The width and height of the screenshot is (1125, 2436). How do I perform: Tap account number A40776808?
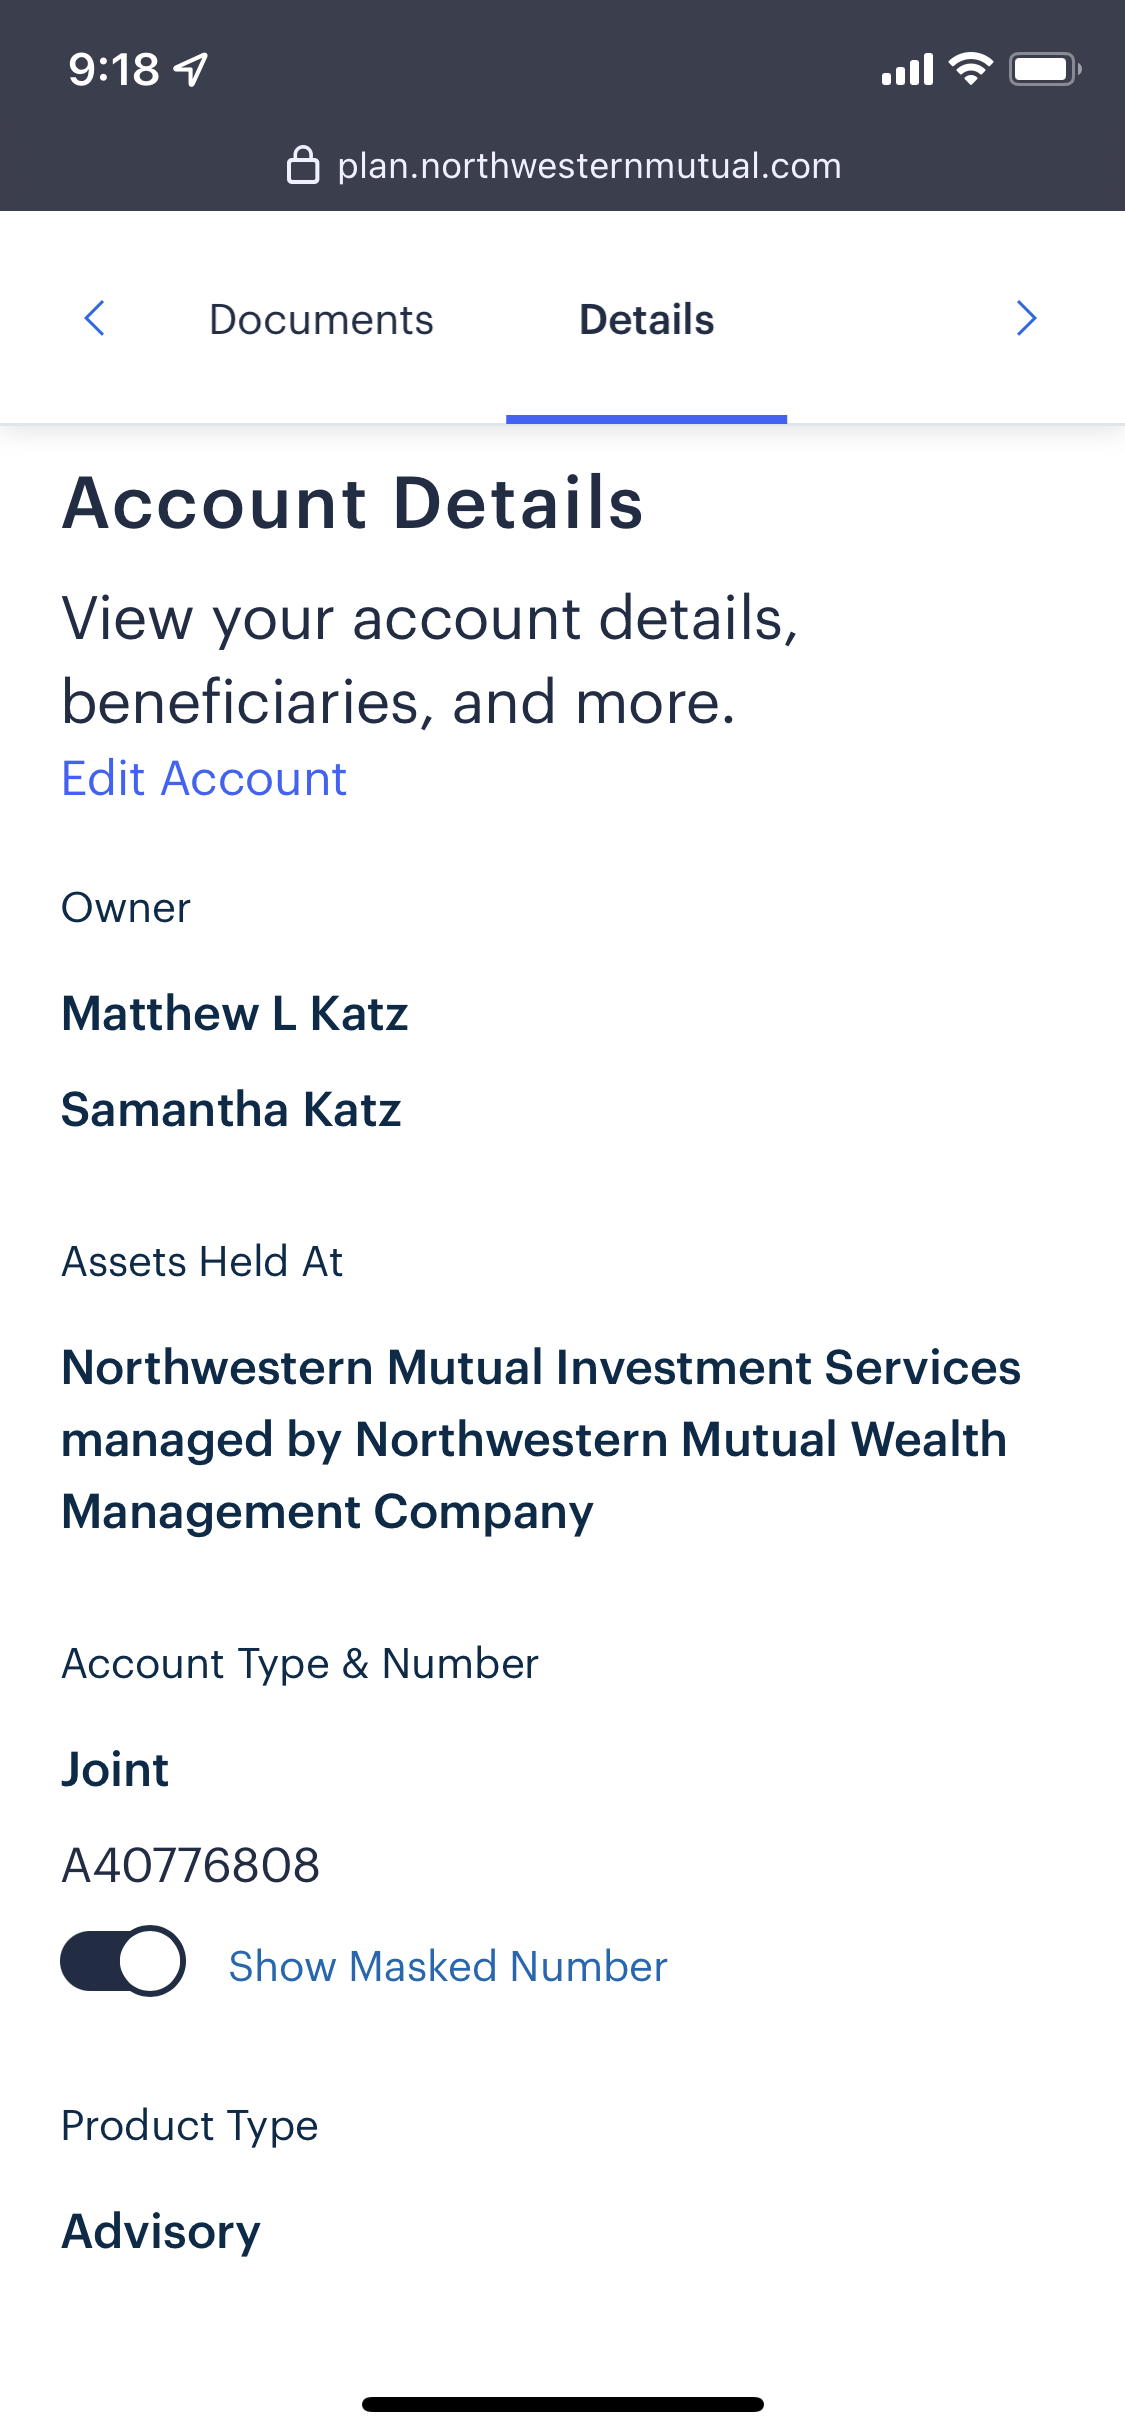point(191,1865)
